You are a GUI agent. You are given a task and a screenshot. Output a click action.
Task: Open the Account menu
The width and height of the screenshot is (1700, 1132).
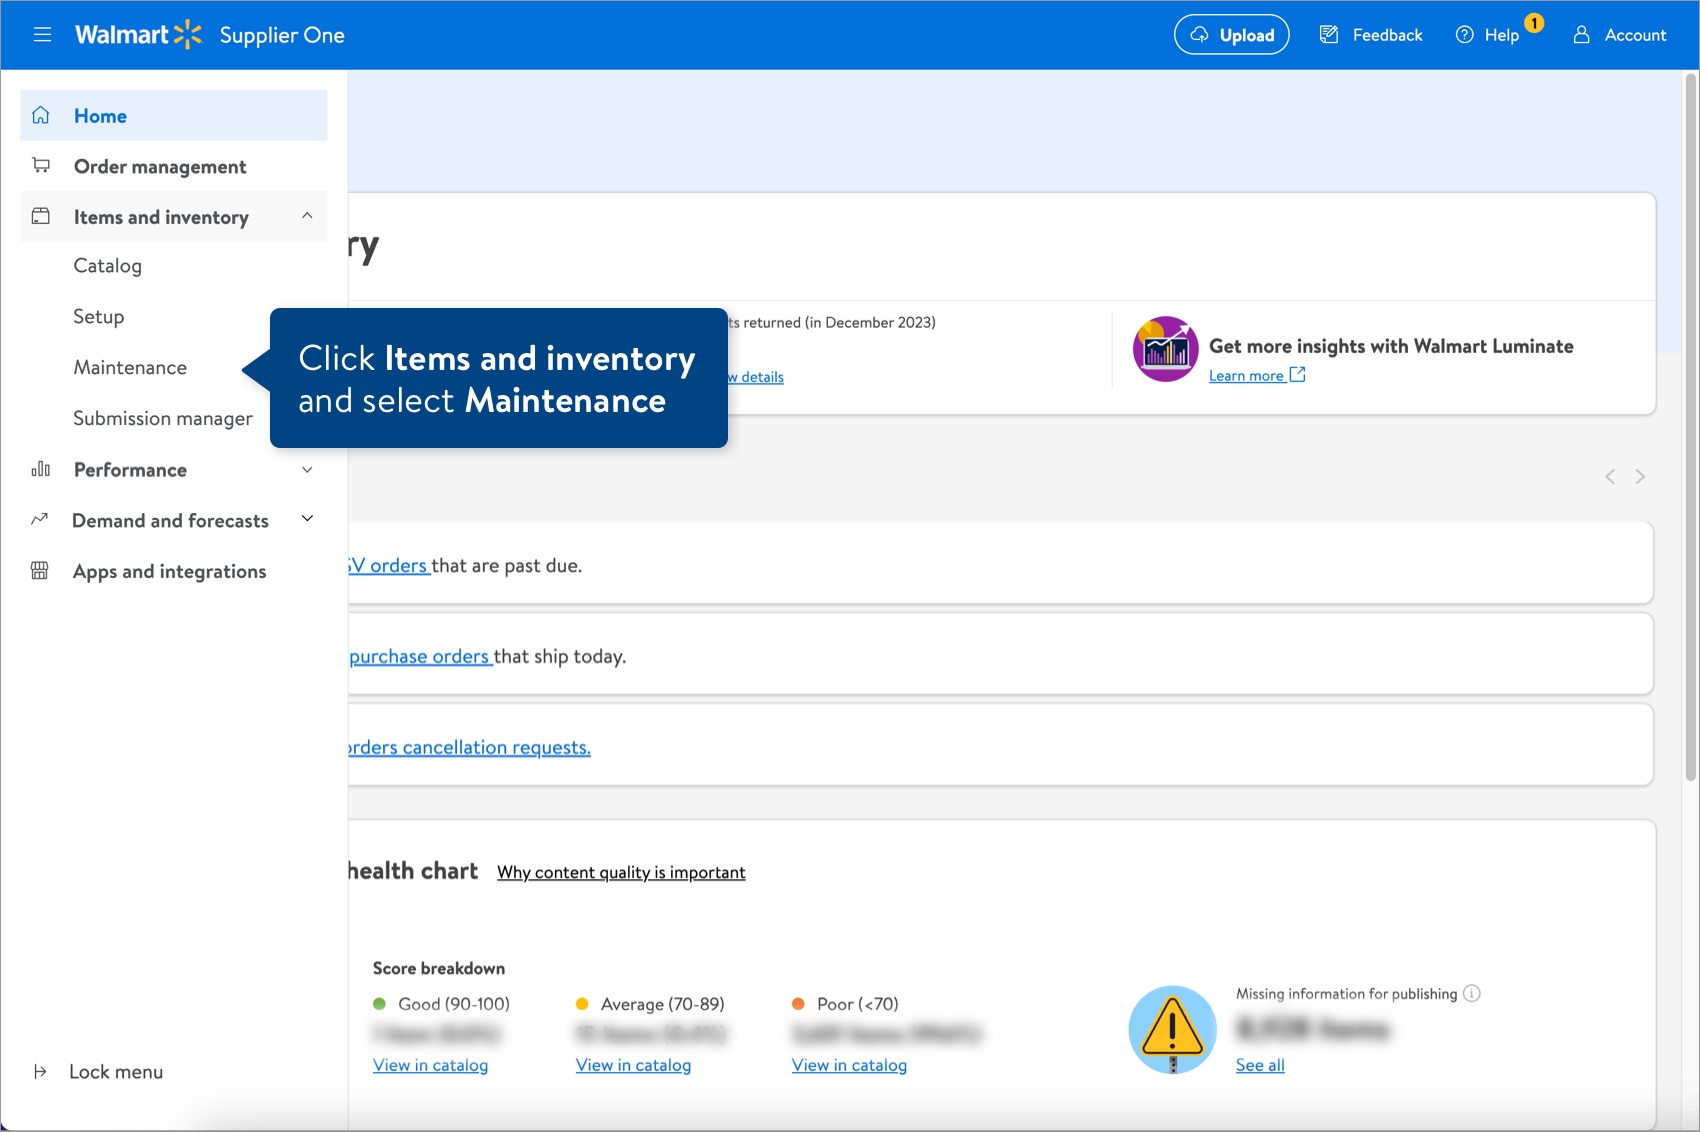pos(1620,35)
